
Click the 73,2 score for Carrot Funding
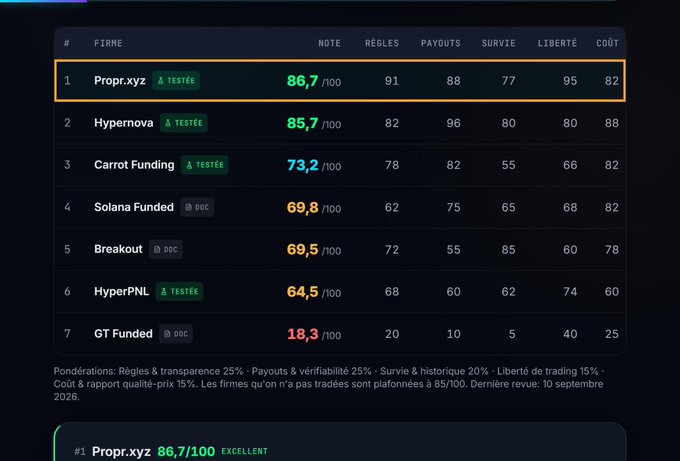(x=302, y=165)
